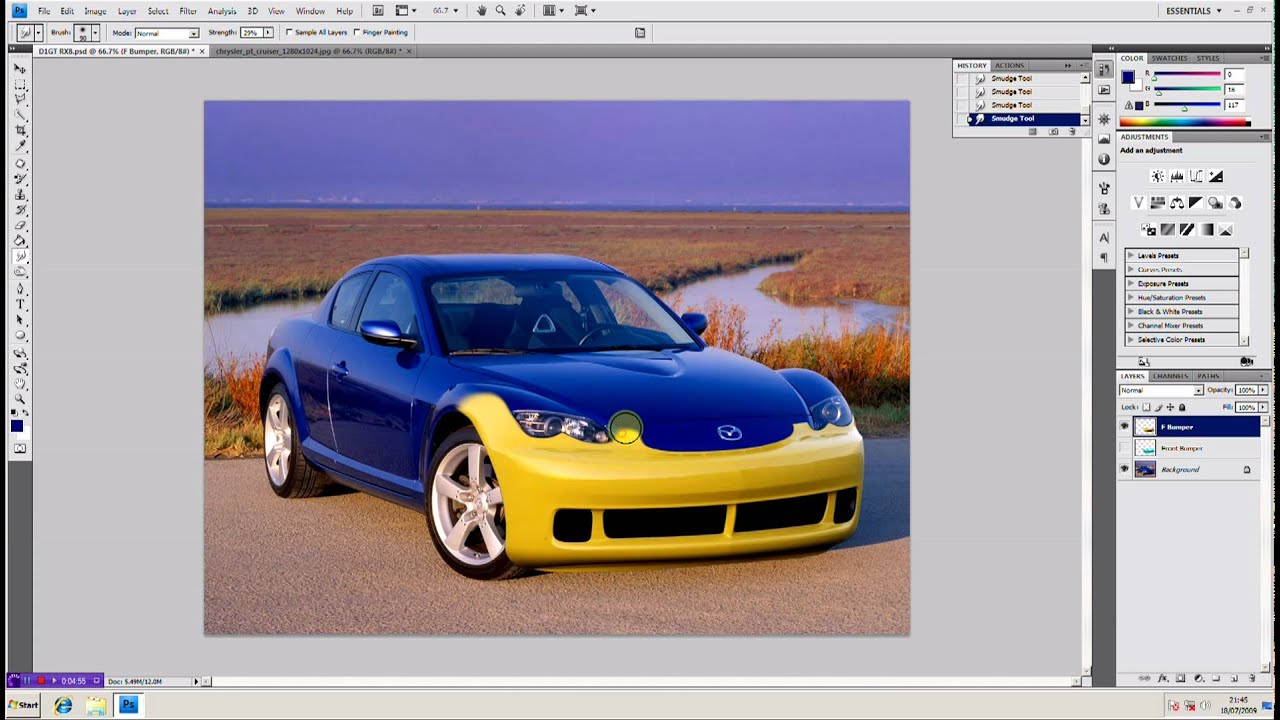Select the Rectangular Marquee tool
The height and width of the screenshot is (720, 1280).
(20, 84)
